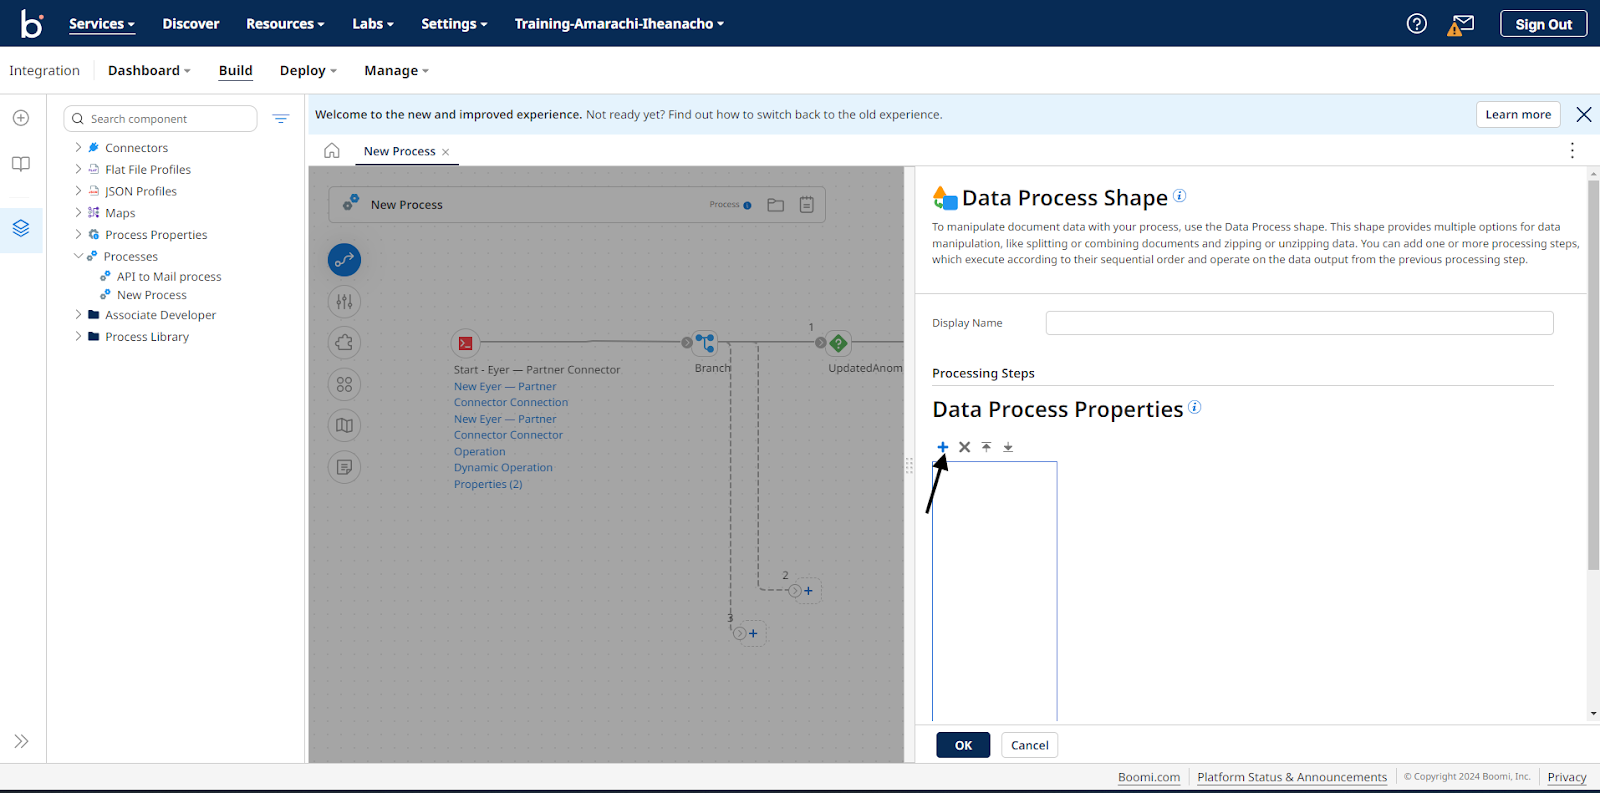Expand the Process Library folder
Viewport: 1600px width, 793px height.
[x=78, y=336]
